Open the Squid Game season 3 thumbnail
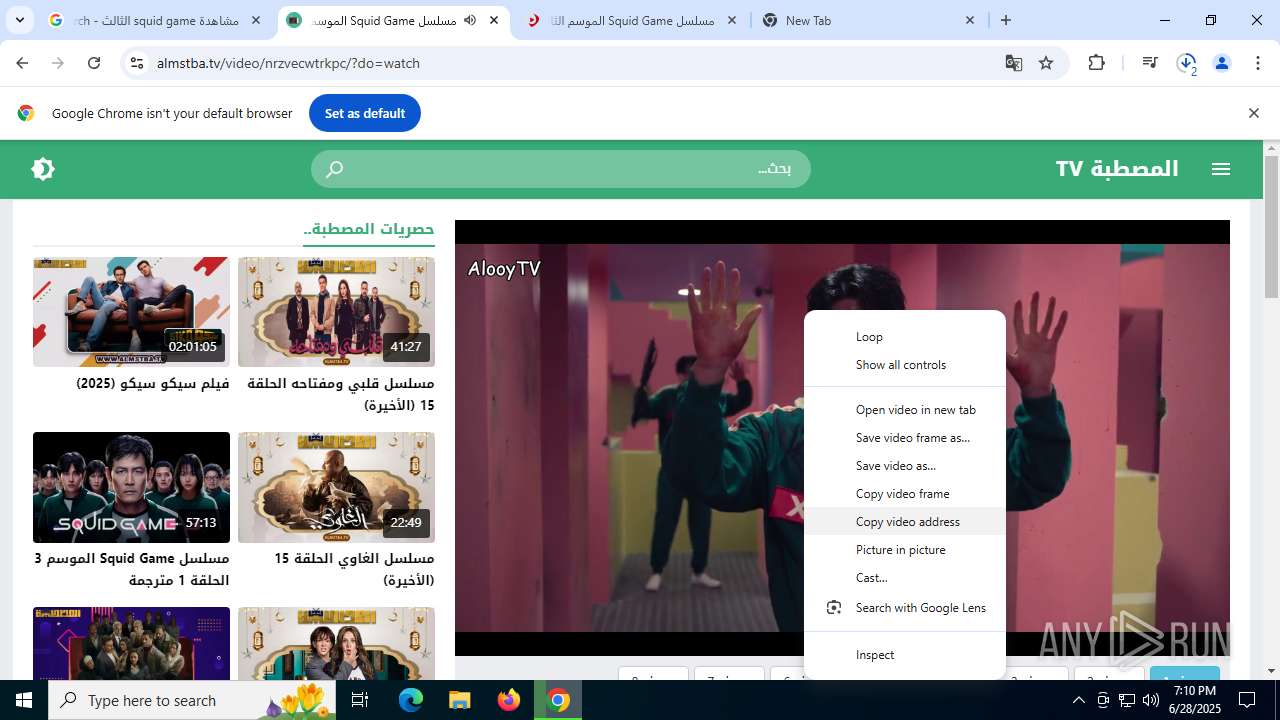1280x720 pixels. coord(131,487)
